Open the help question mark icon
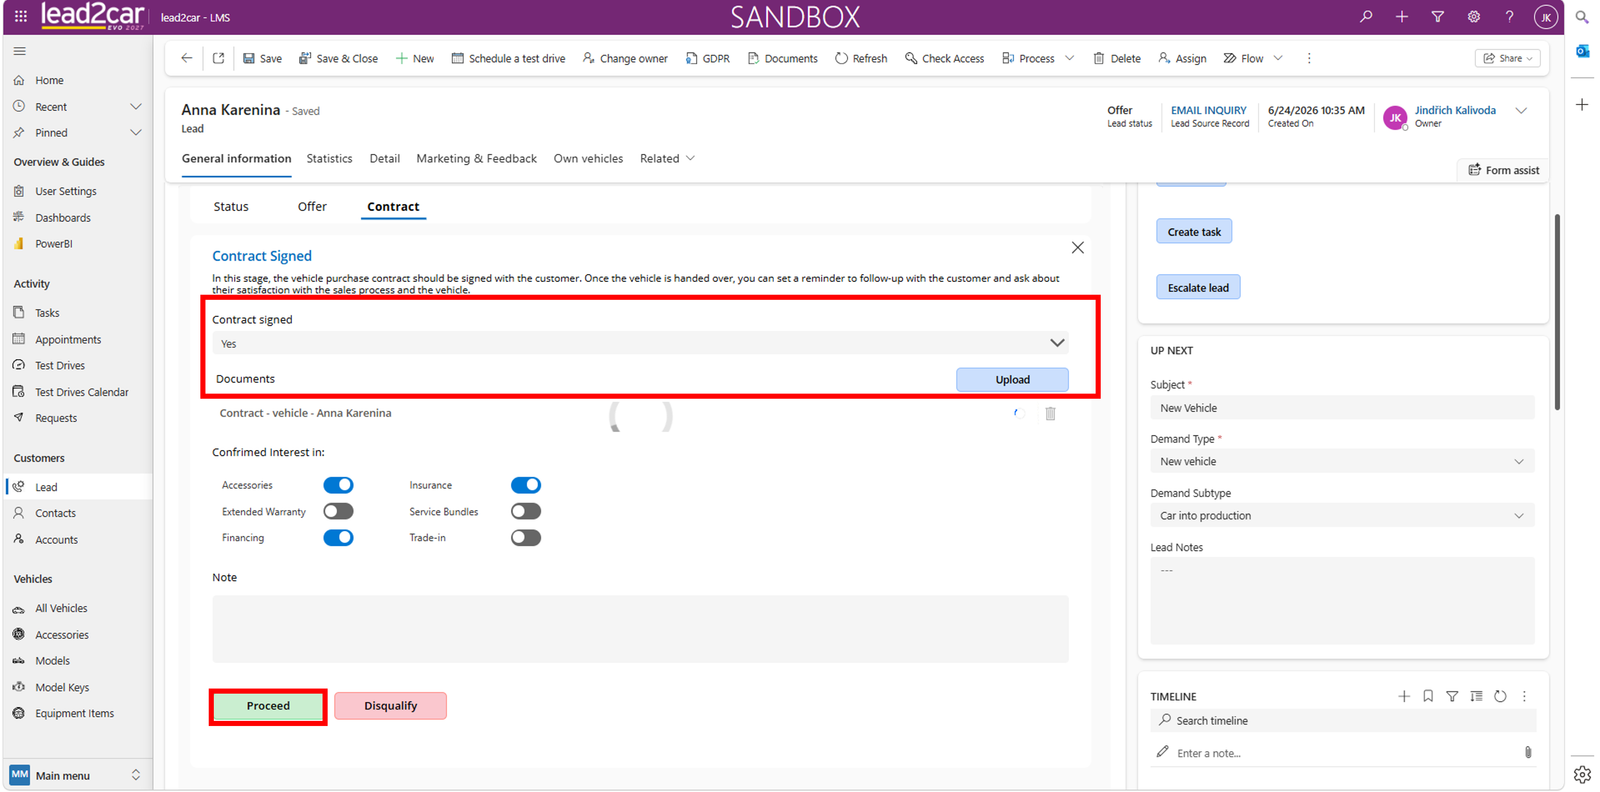 click(x=1509, y=17)
